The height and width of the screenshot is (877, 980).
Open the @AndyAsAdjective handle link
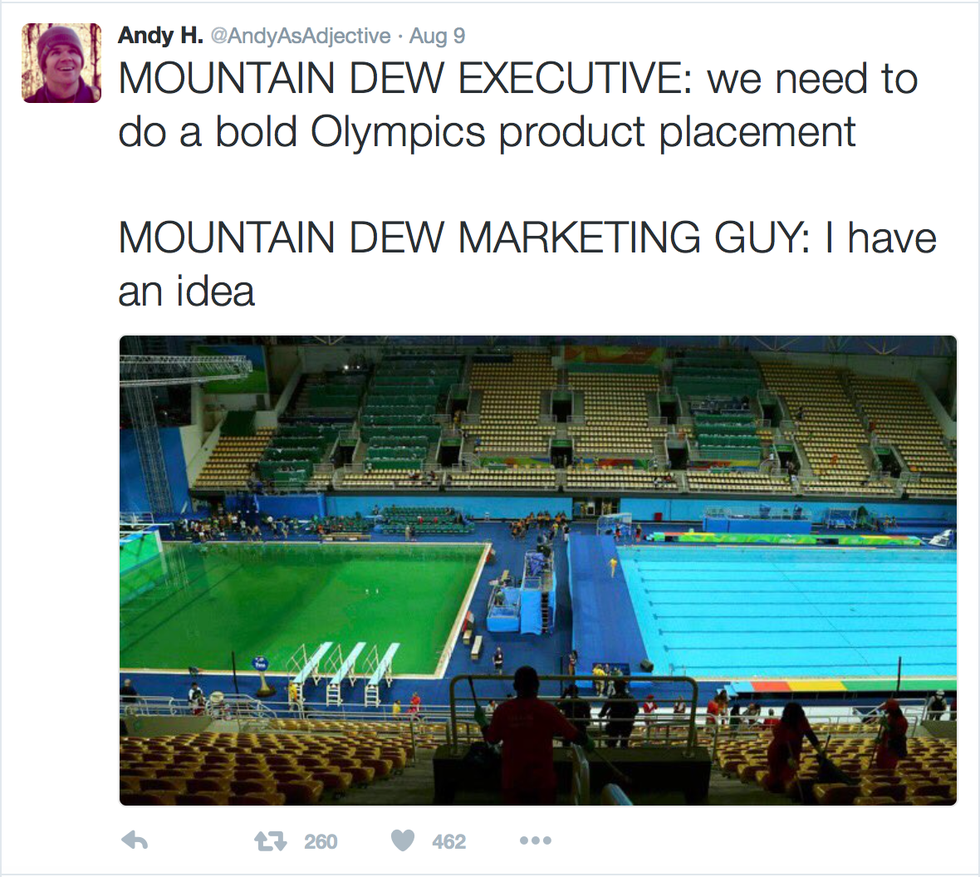297,36
